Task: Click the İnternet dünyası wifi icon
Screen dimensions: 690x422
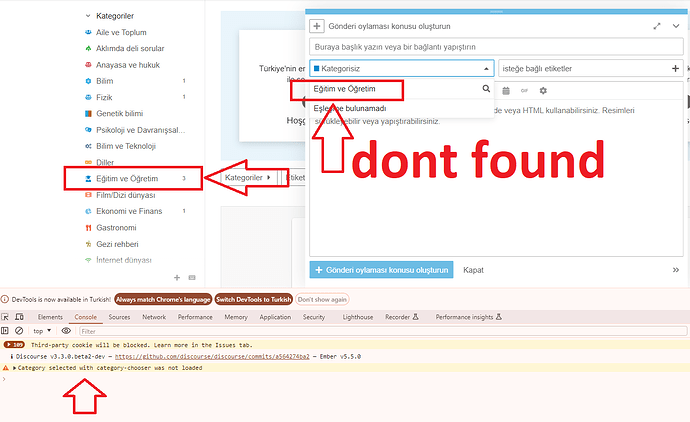Action: 88,260
